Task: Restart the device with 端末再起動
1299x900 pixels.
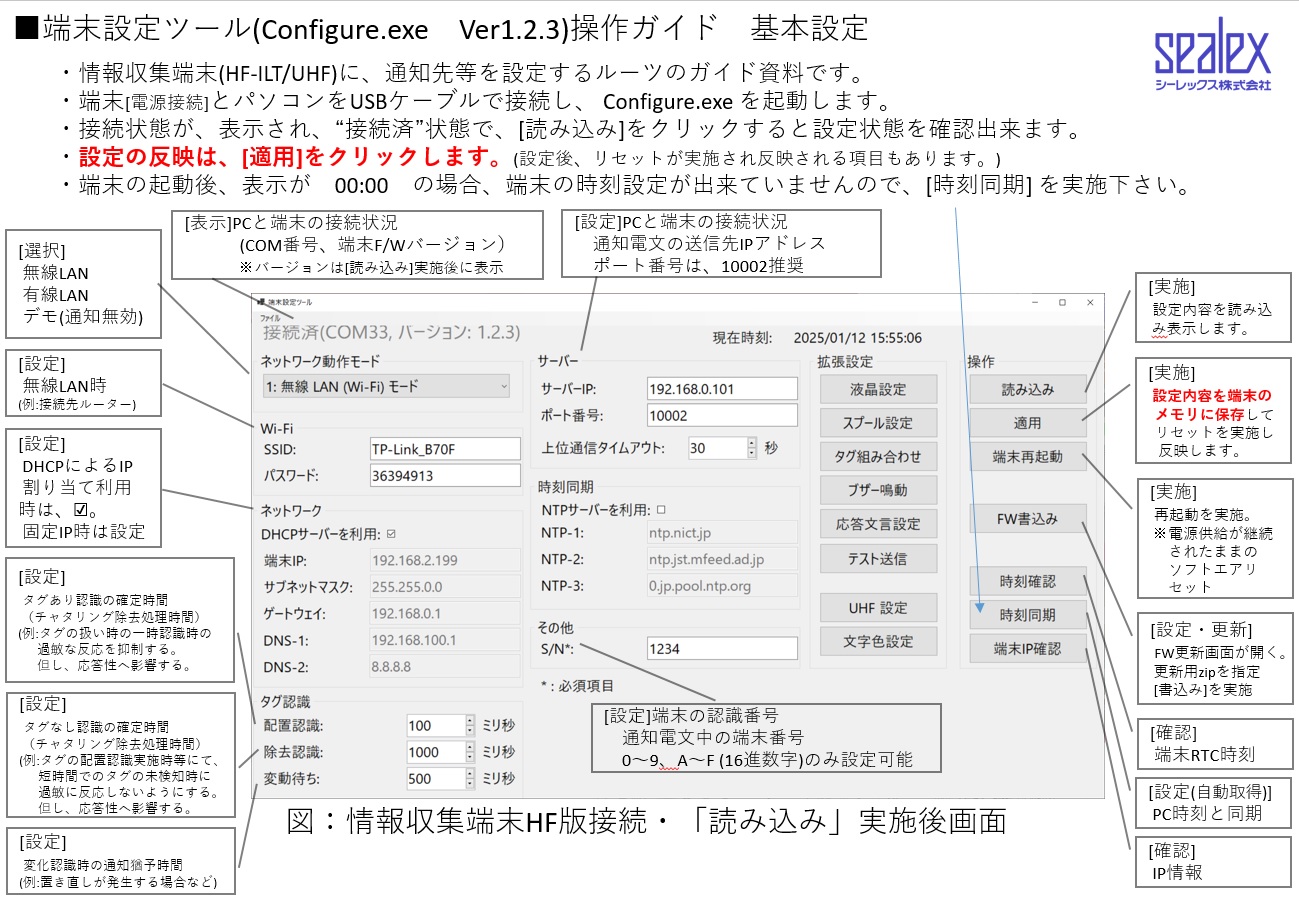Action: (1027, 457)
